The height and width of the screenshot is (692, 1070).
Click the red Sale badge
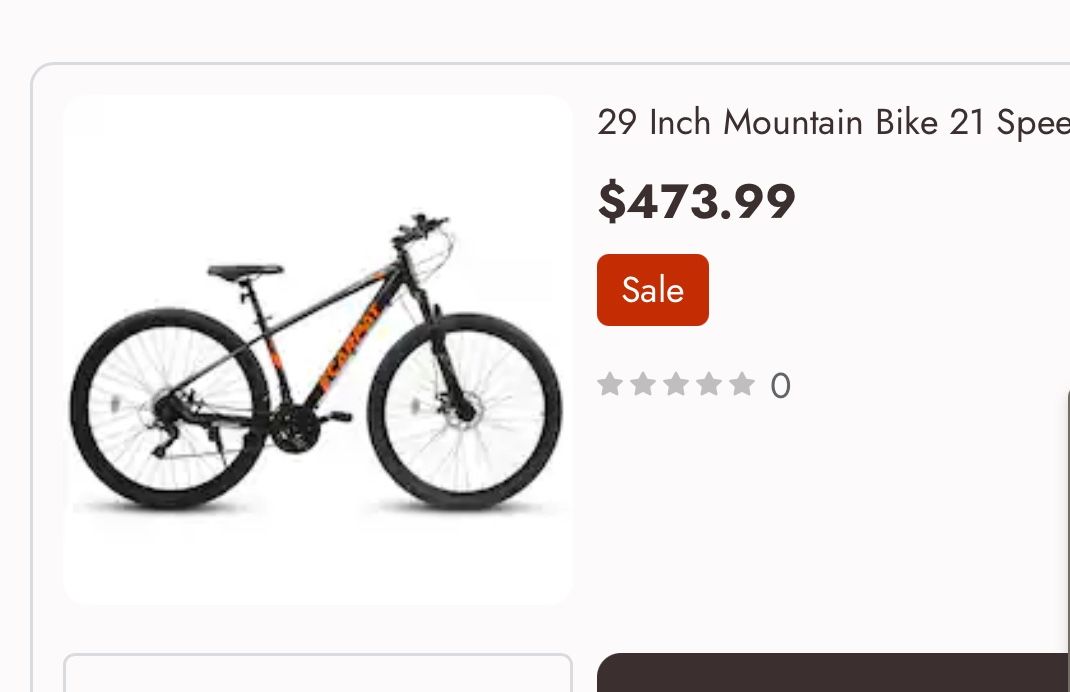pos(652,290)
